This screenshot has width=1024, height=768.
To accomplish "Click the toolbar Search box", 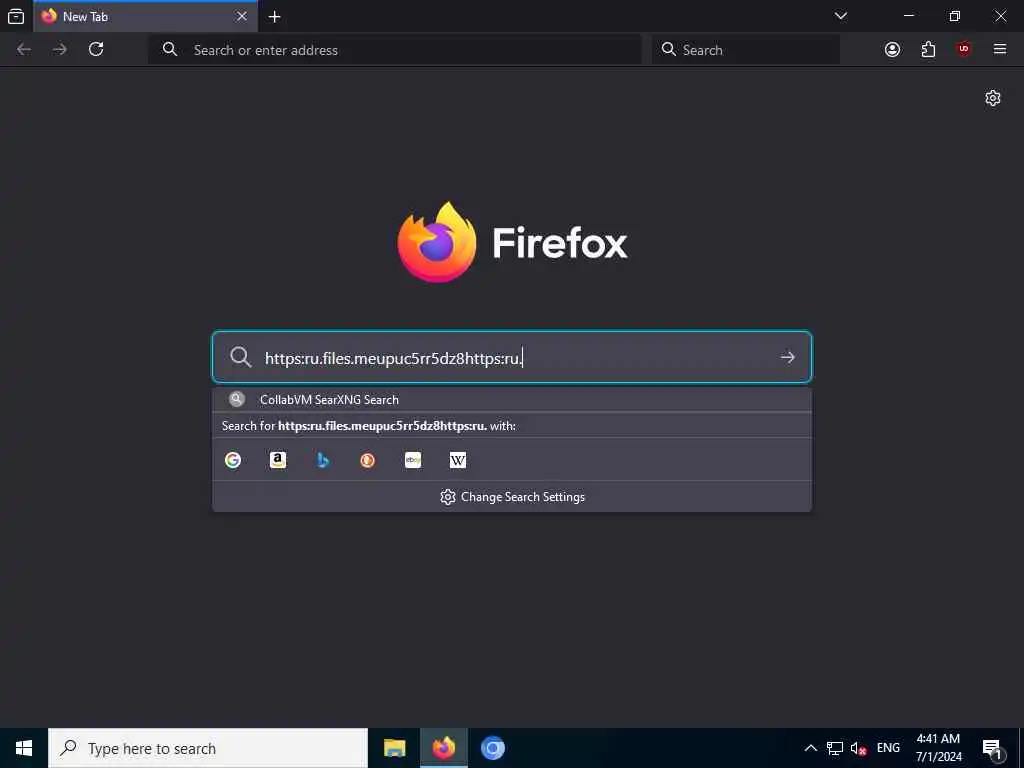I will click(x=746, y=50).
